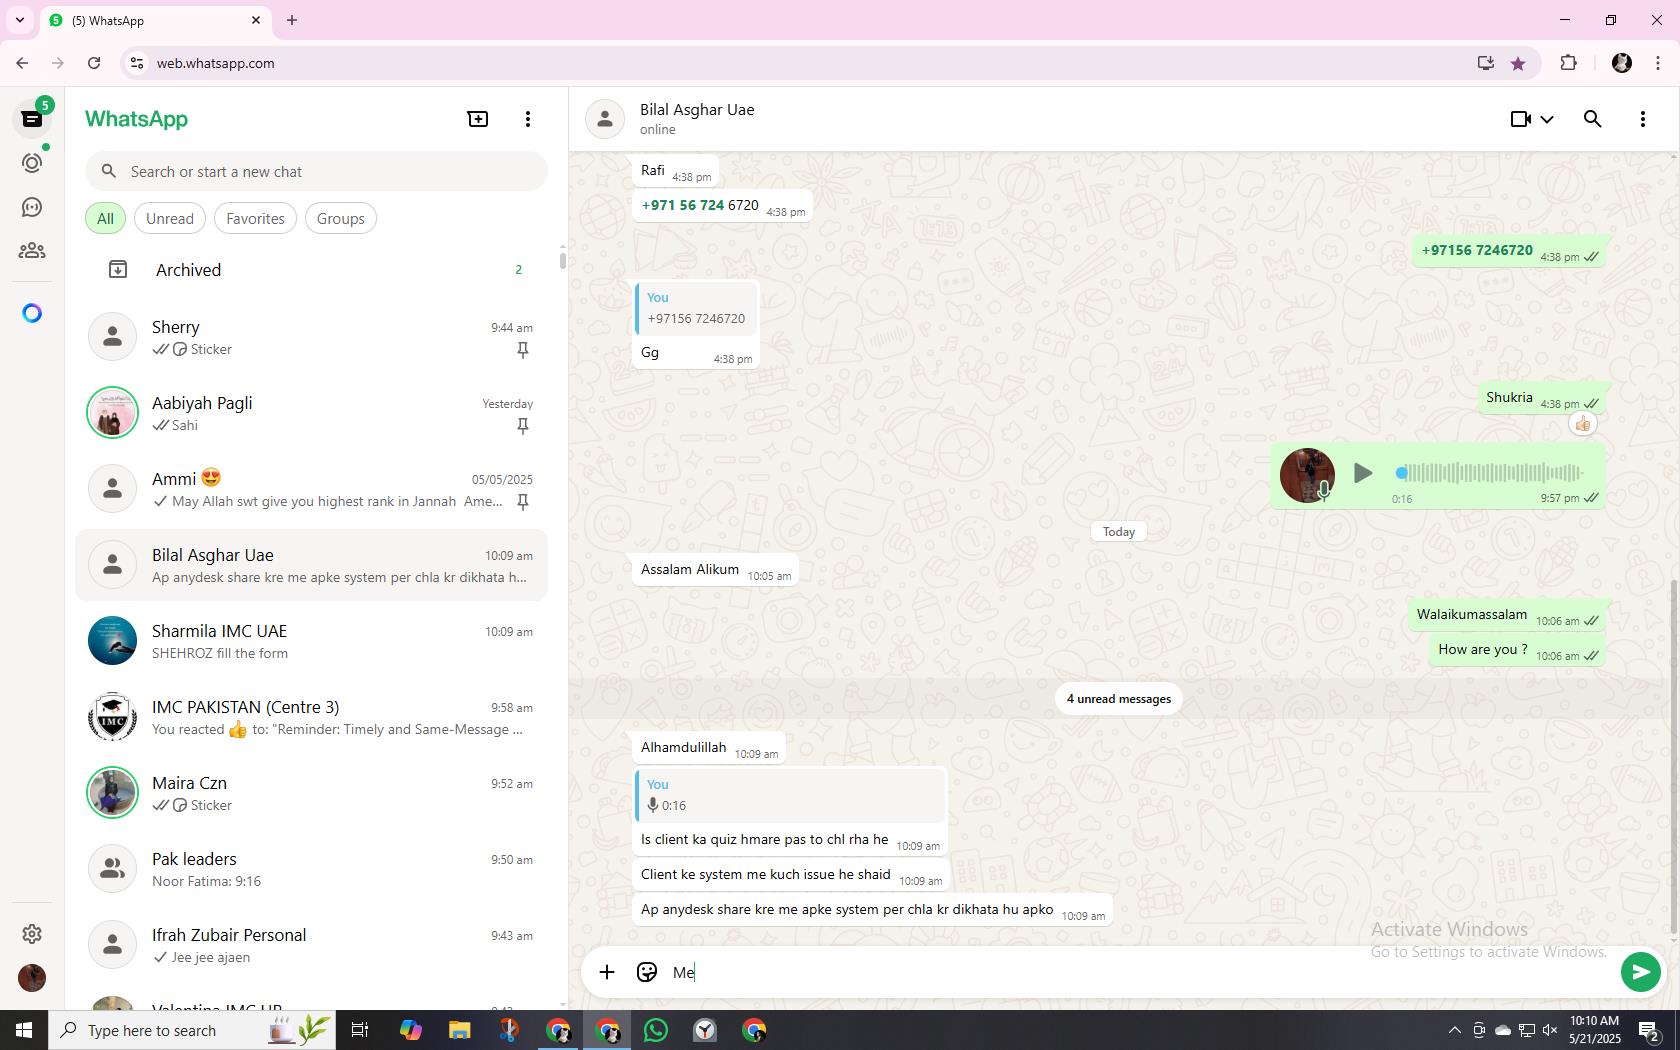Image resolution: width=1680 pixels, height=1050 pixels.
Task: Open the Ifrah Zubair Personal chat
Action: point(312,945)
